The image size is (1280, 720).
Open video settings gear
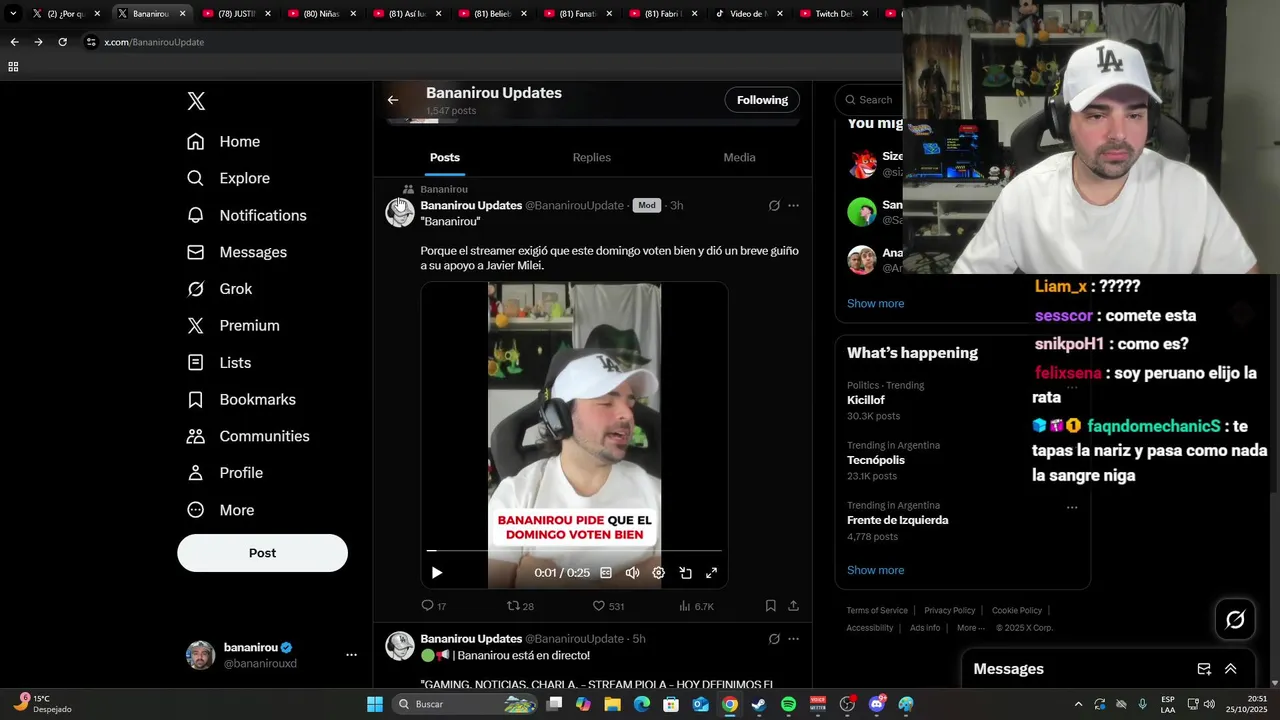coord(658,573)
